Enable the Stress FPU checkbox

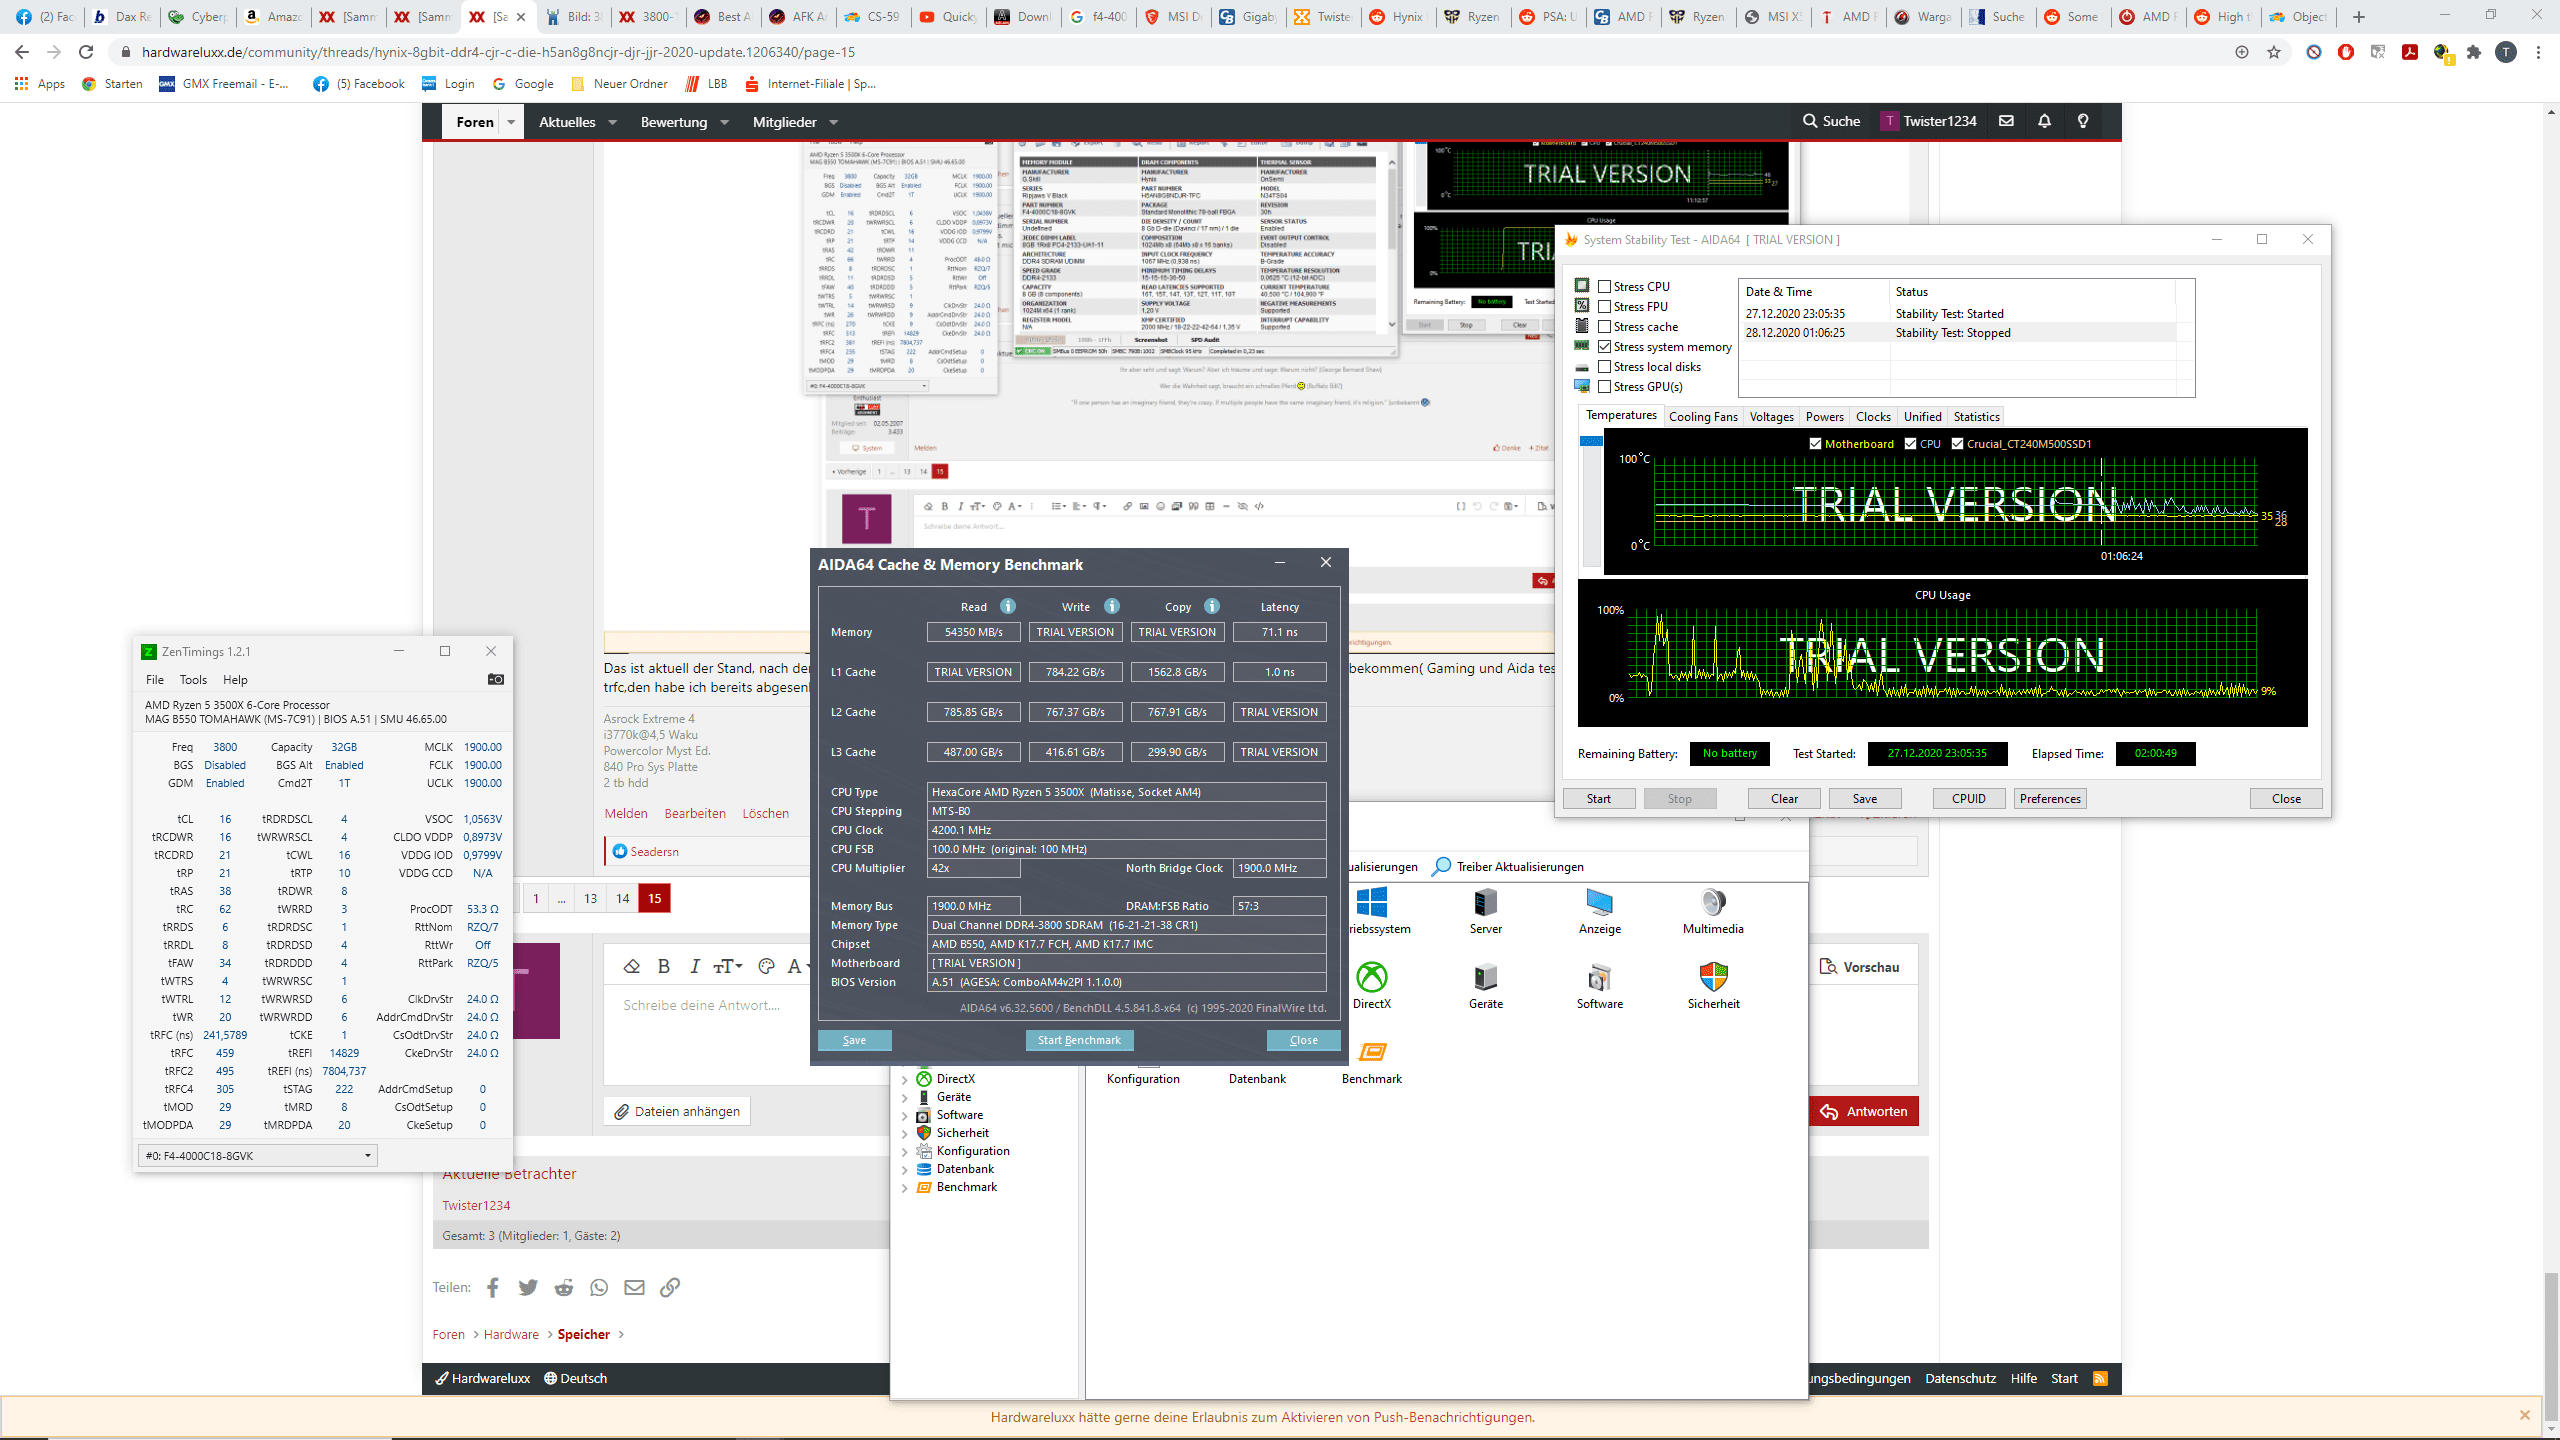coord(1604,307)
